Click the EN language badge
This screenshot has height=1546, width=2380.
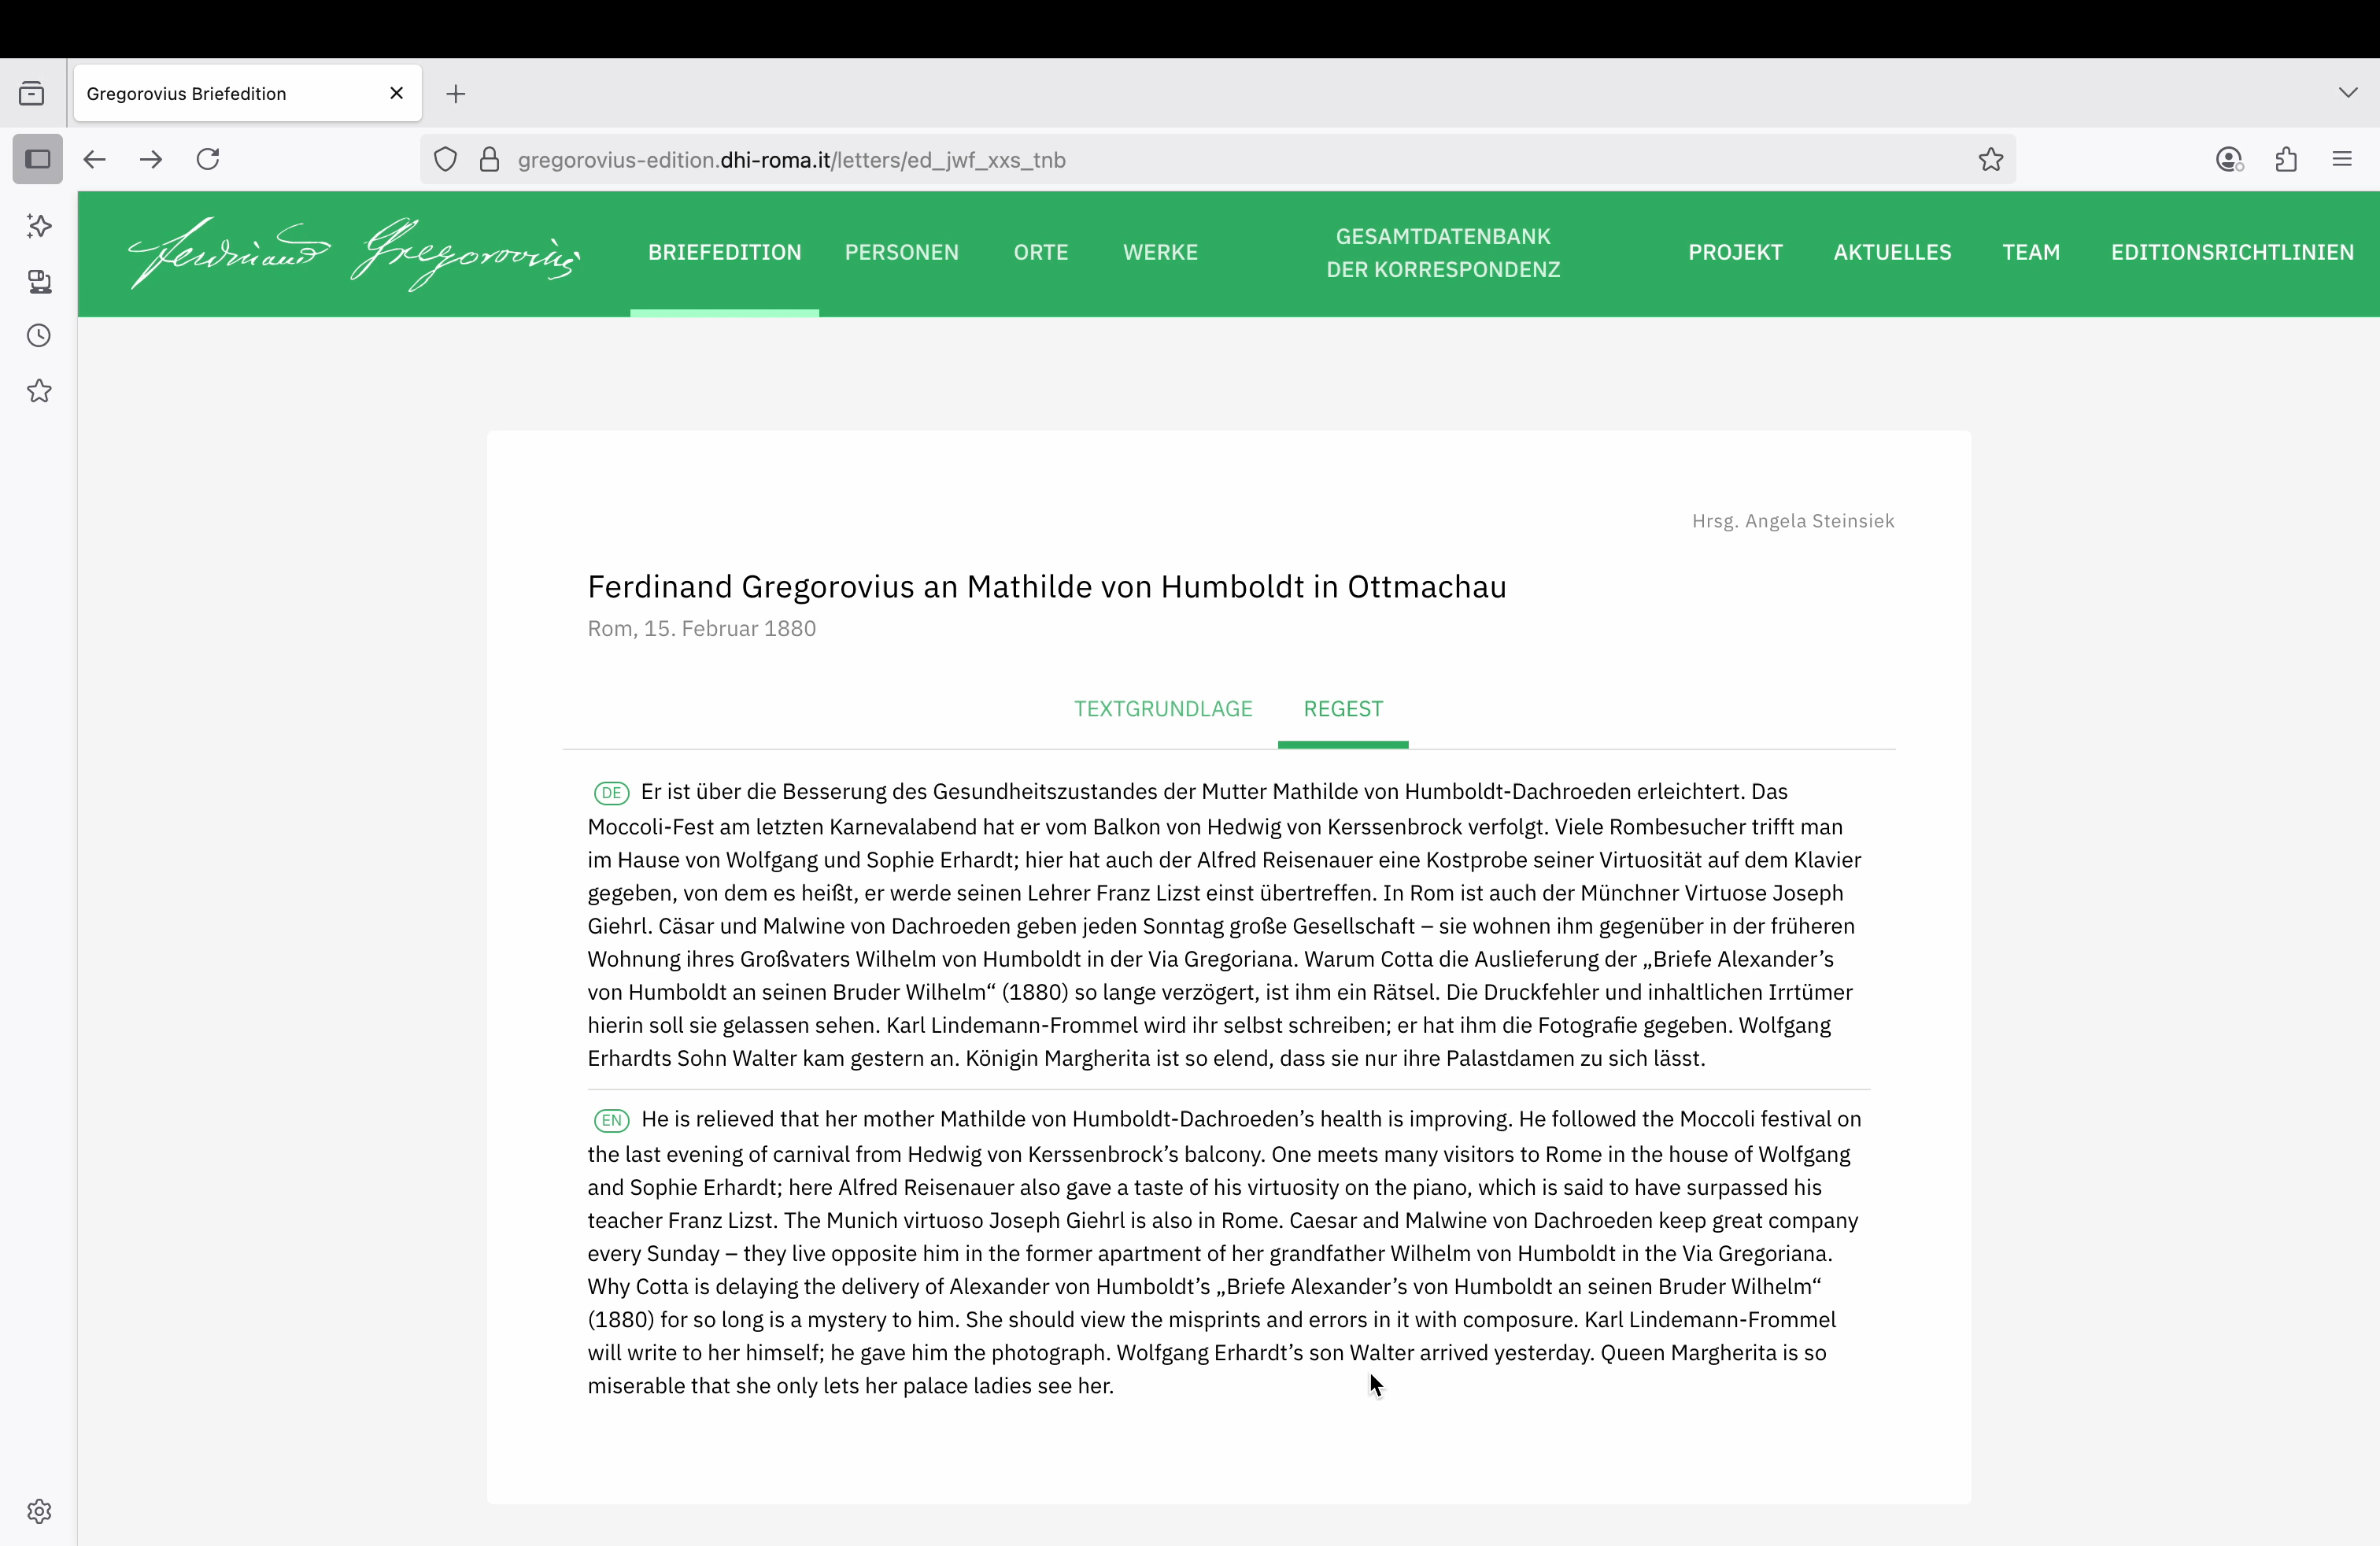pyautogui.click(x=611, y=1120)
